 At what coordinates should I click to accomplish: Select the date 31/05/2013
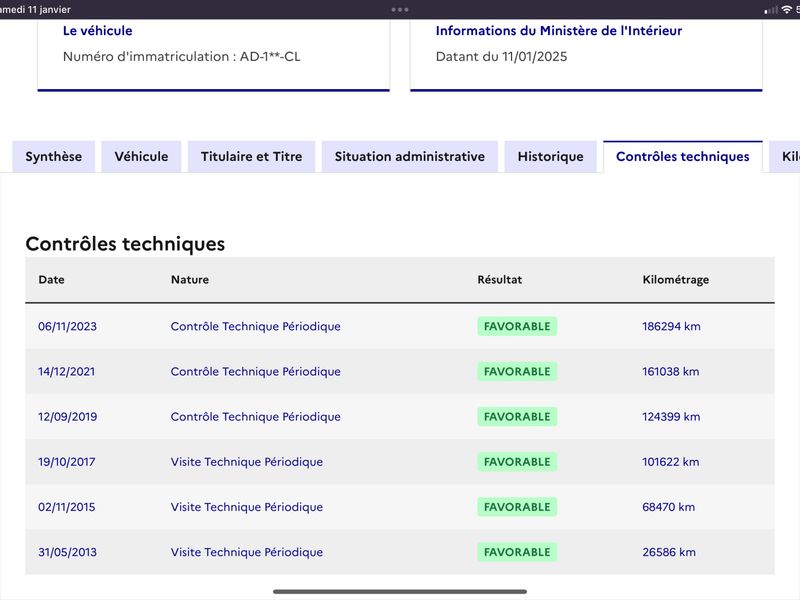(x=67, y=552)
